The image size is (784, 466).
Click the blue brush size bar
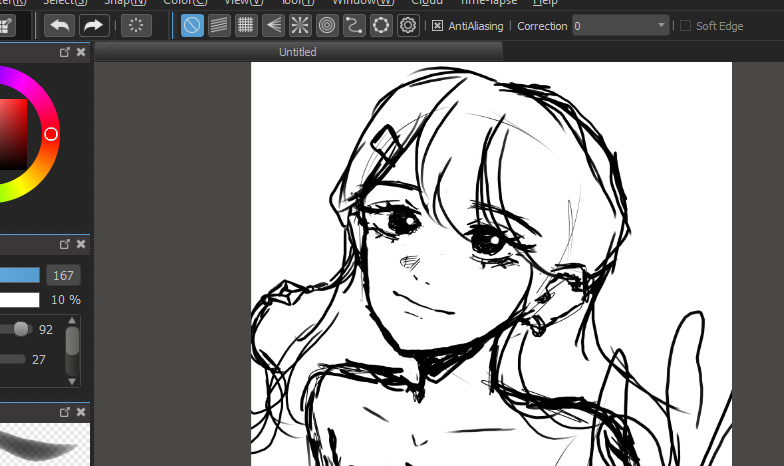click(20, 275)
